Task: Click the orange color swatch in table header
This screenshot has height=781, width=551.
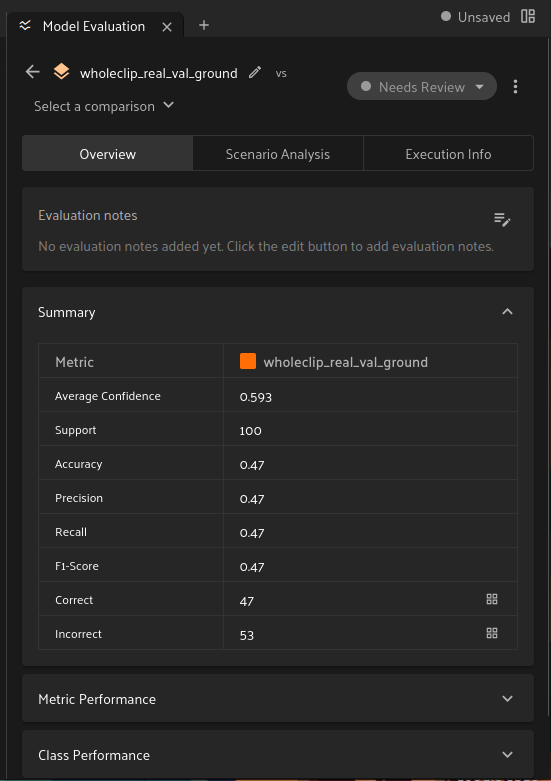Action: [248, 361]
